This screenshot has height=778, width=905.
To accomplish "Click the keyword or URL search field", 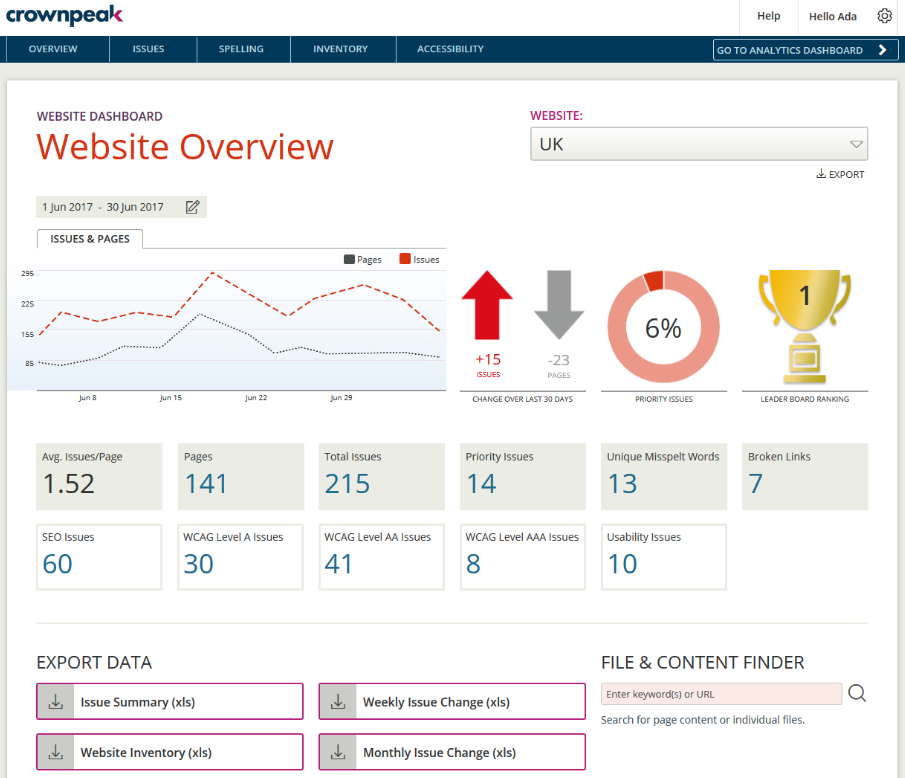I will [x=721, y=694].
